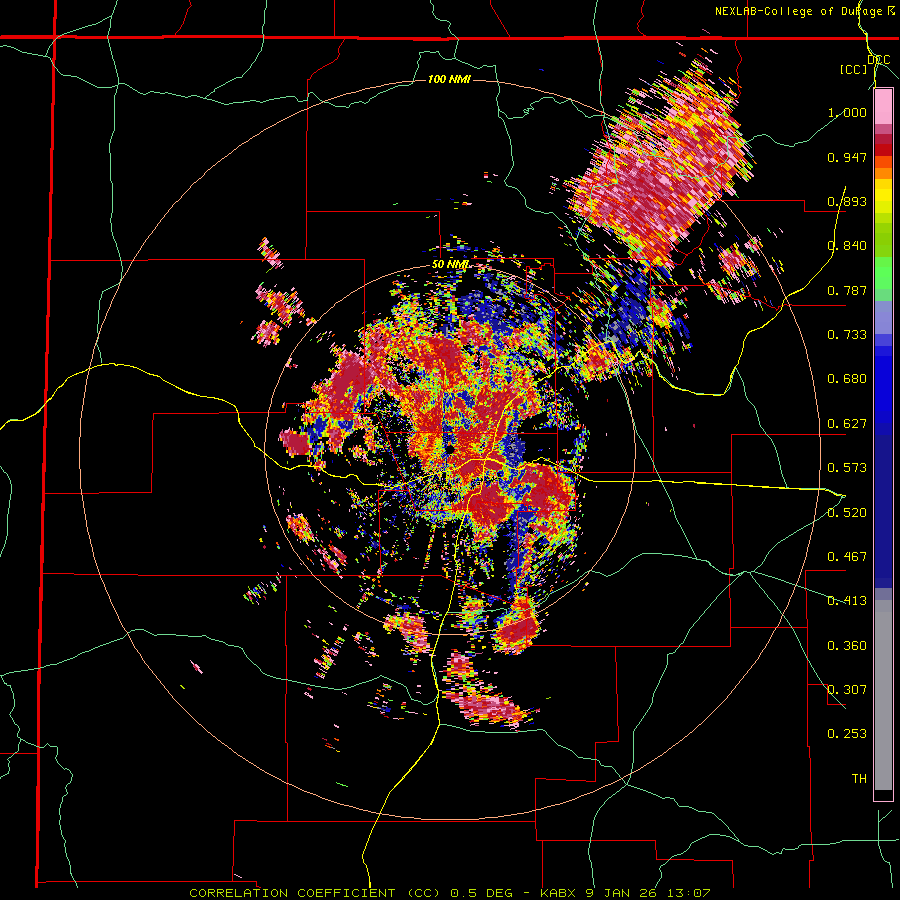The width and height of the screenshot is (900, 900).
Task: Click the 0.307 legend value
Action: click(847, 690)
